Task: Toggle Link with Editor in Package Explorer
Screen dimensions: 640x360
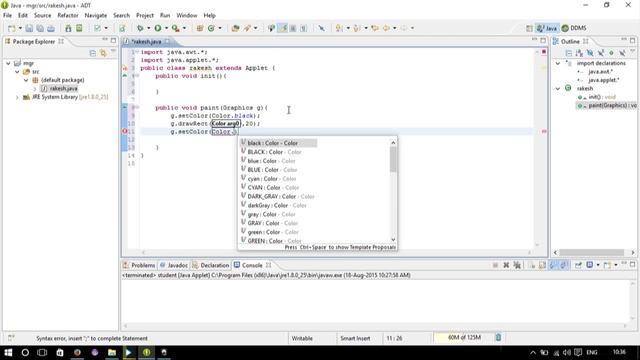Action: (103, 53)
